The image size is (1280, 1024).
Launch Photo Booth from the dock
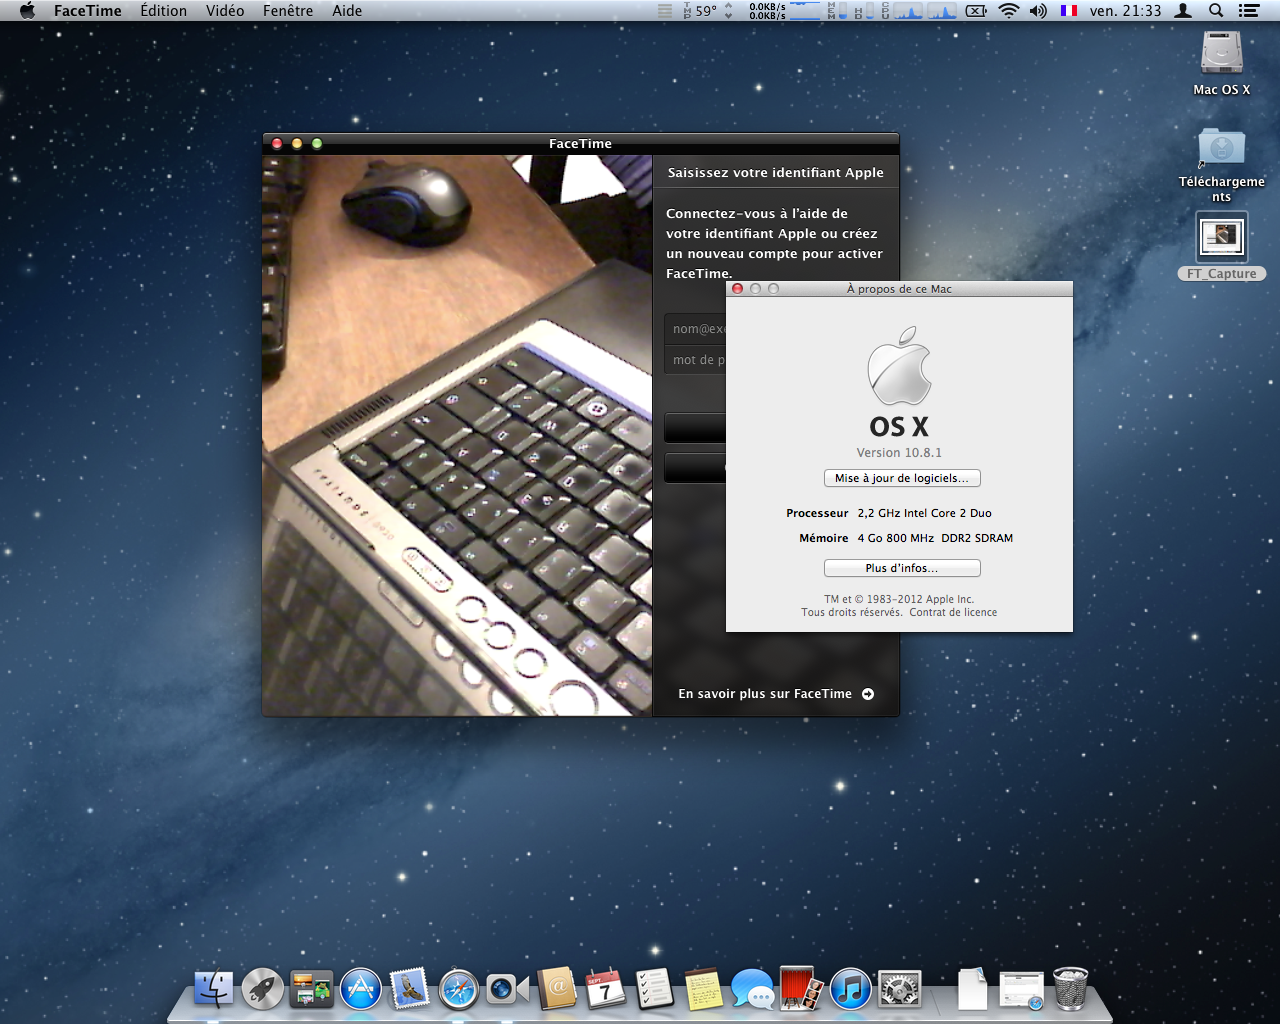click(801, 989)
